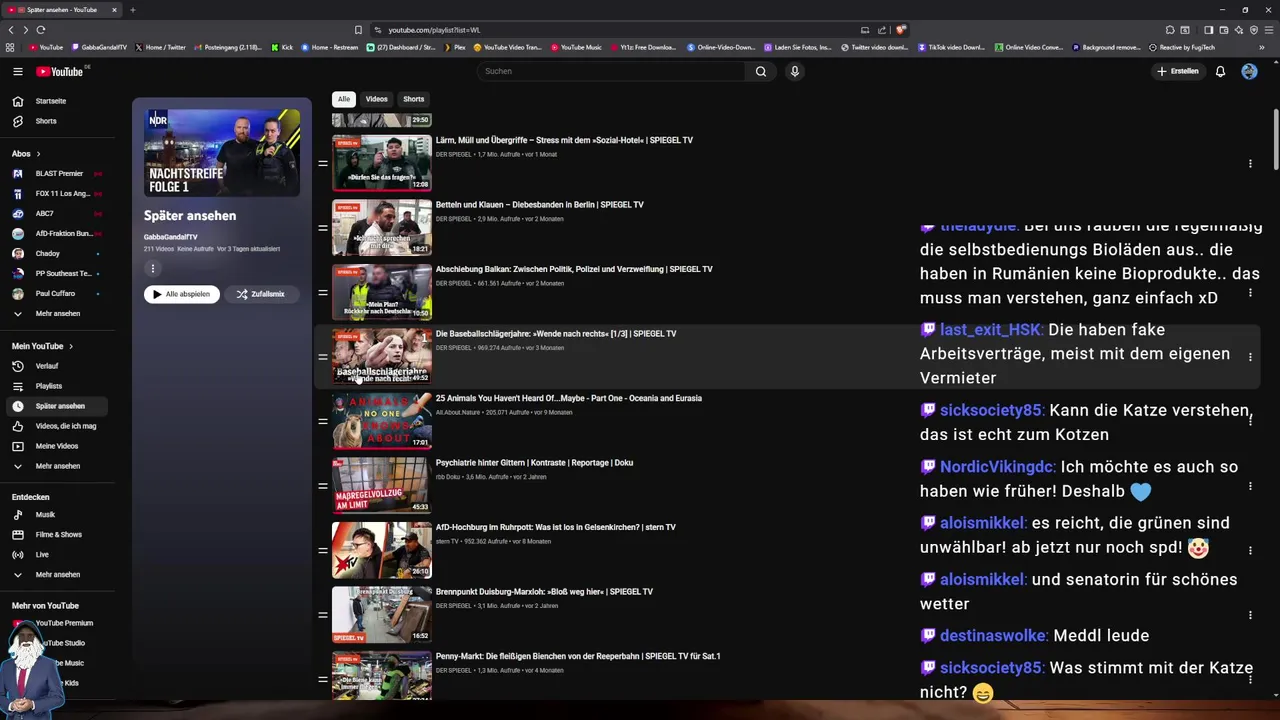Screen dimensions: 1280x720
Task: Open Meine Videos in sidebar
Action: click(56, 446)
